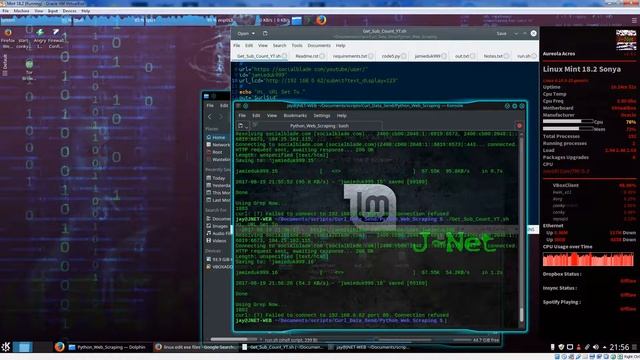
Task: Open VirtualBox Devices menu
Action: [69, 11]
